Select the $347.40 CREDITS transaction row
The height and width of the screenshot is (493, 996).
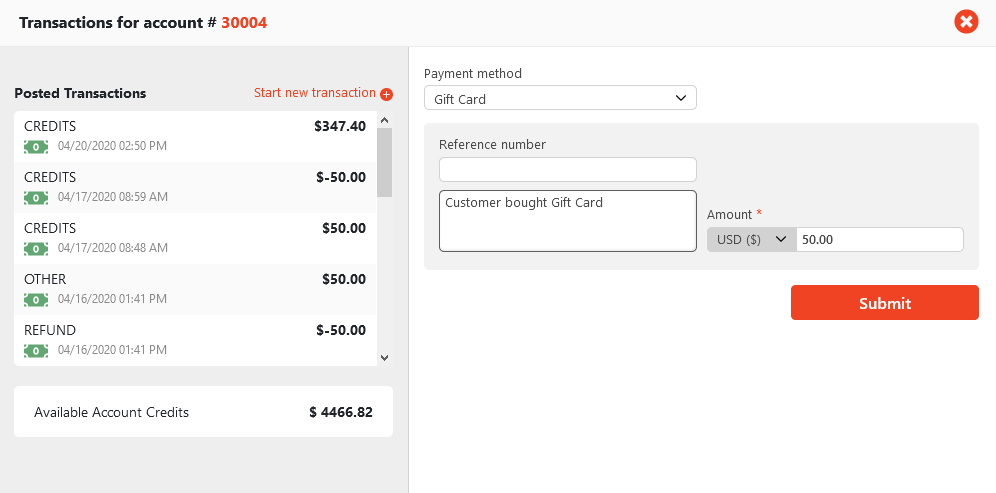195,136
